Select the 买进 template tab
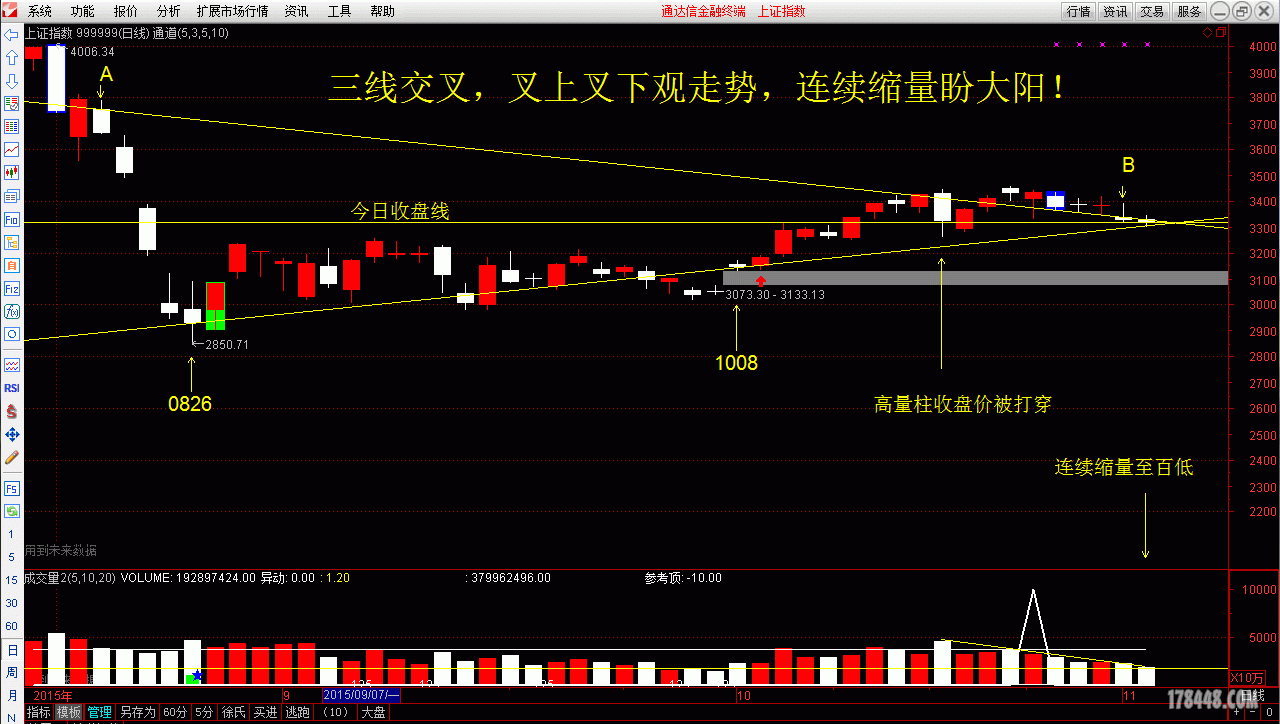Screen dimensions: 1280x724 [x=265, y=713]
